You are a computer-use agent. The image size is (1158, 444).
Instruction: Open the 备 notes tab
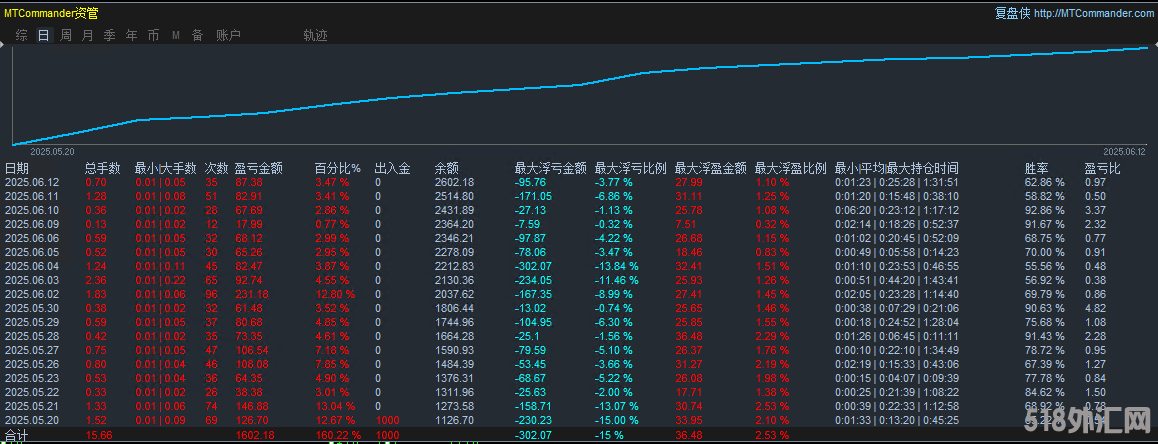click(197, 35)
